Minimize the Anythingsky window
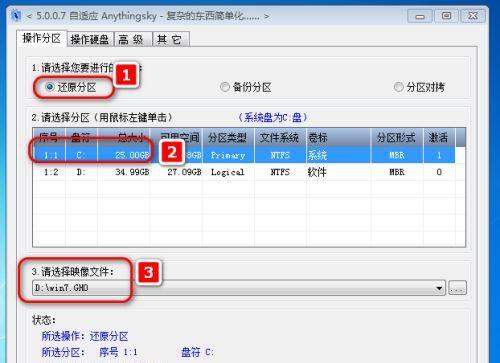The width and height of the screenshot is (500, 363). 420,16
